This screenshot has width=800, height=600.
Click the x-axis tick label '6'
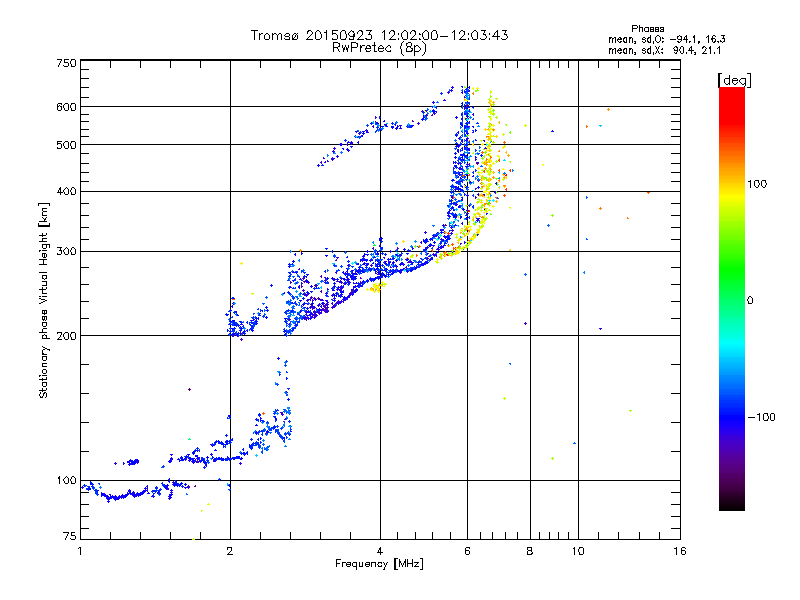coord(467,551)
